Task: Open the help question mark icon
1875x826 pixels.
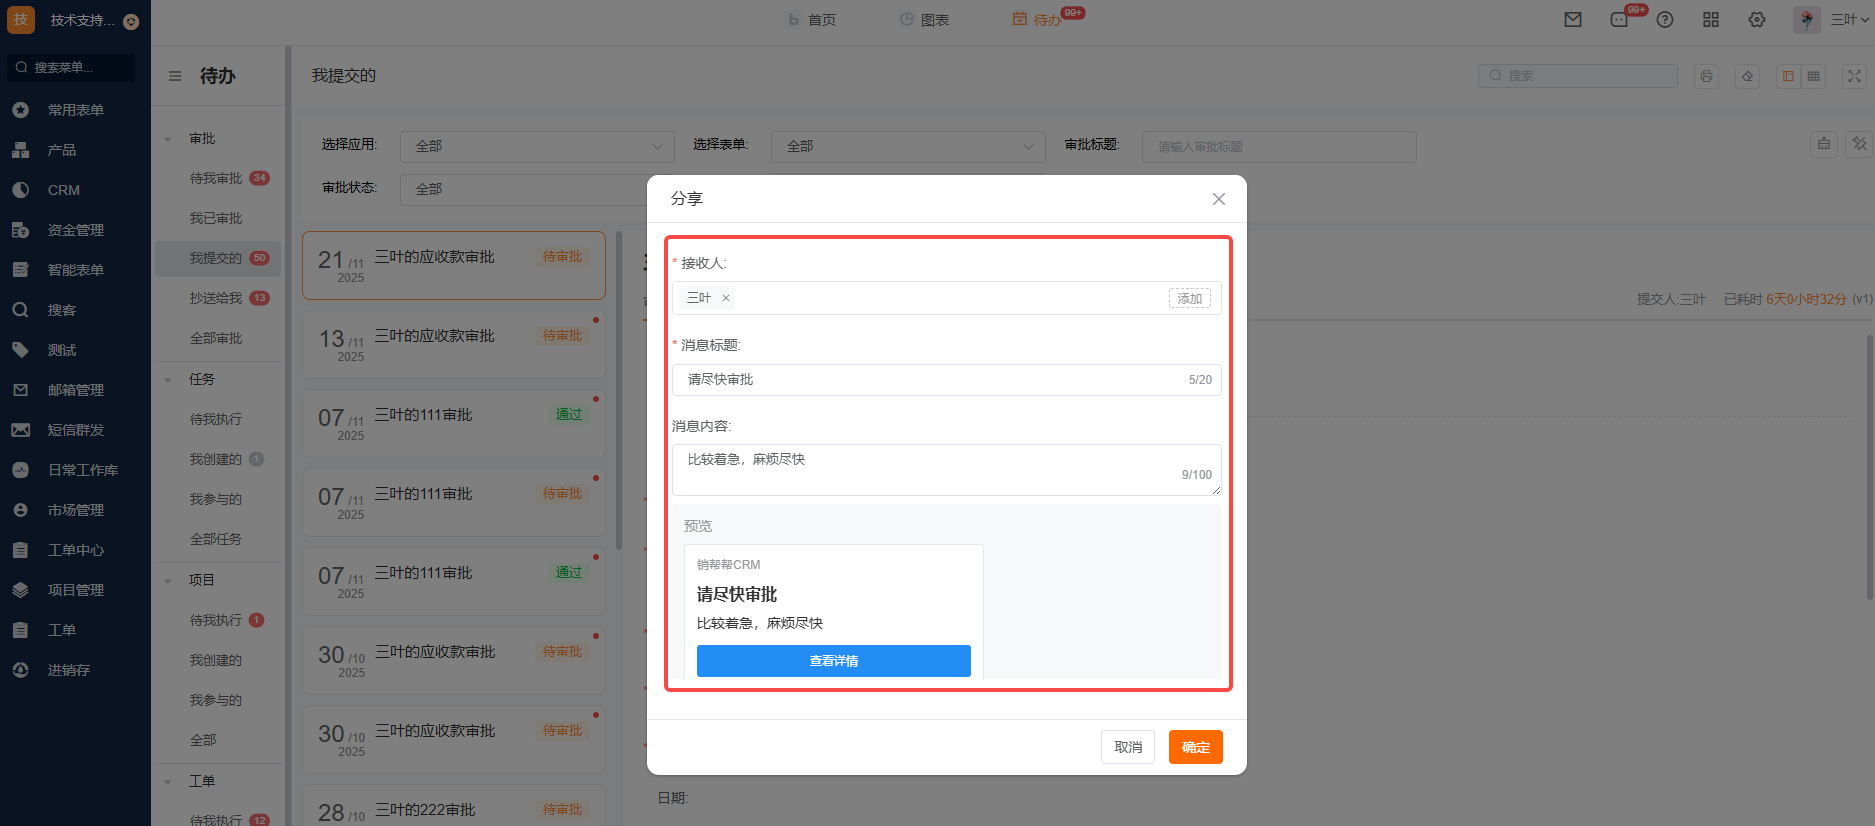Action: coord(1665,20)
